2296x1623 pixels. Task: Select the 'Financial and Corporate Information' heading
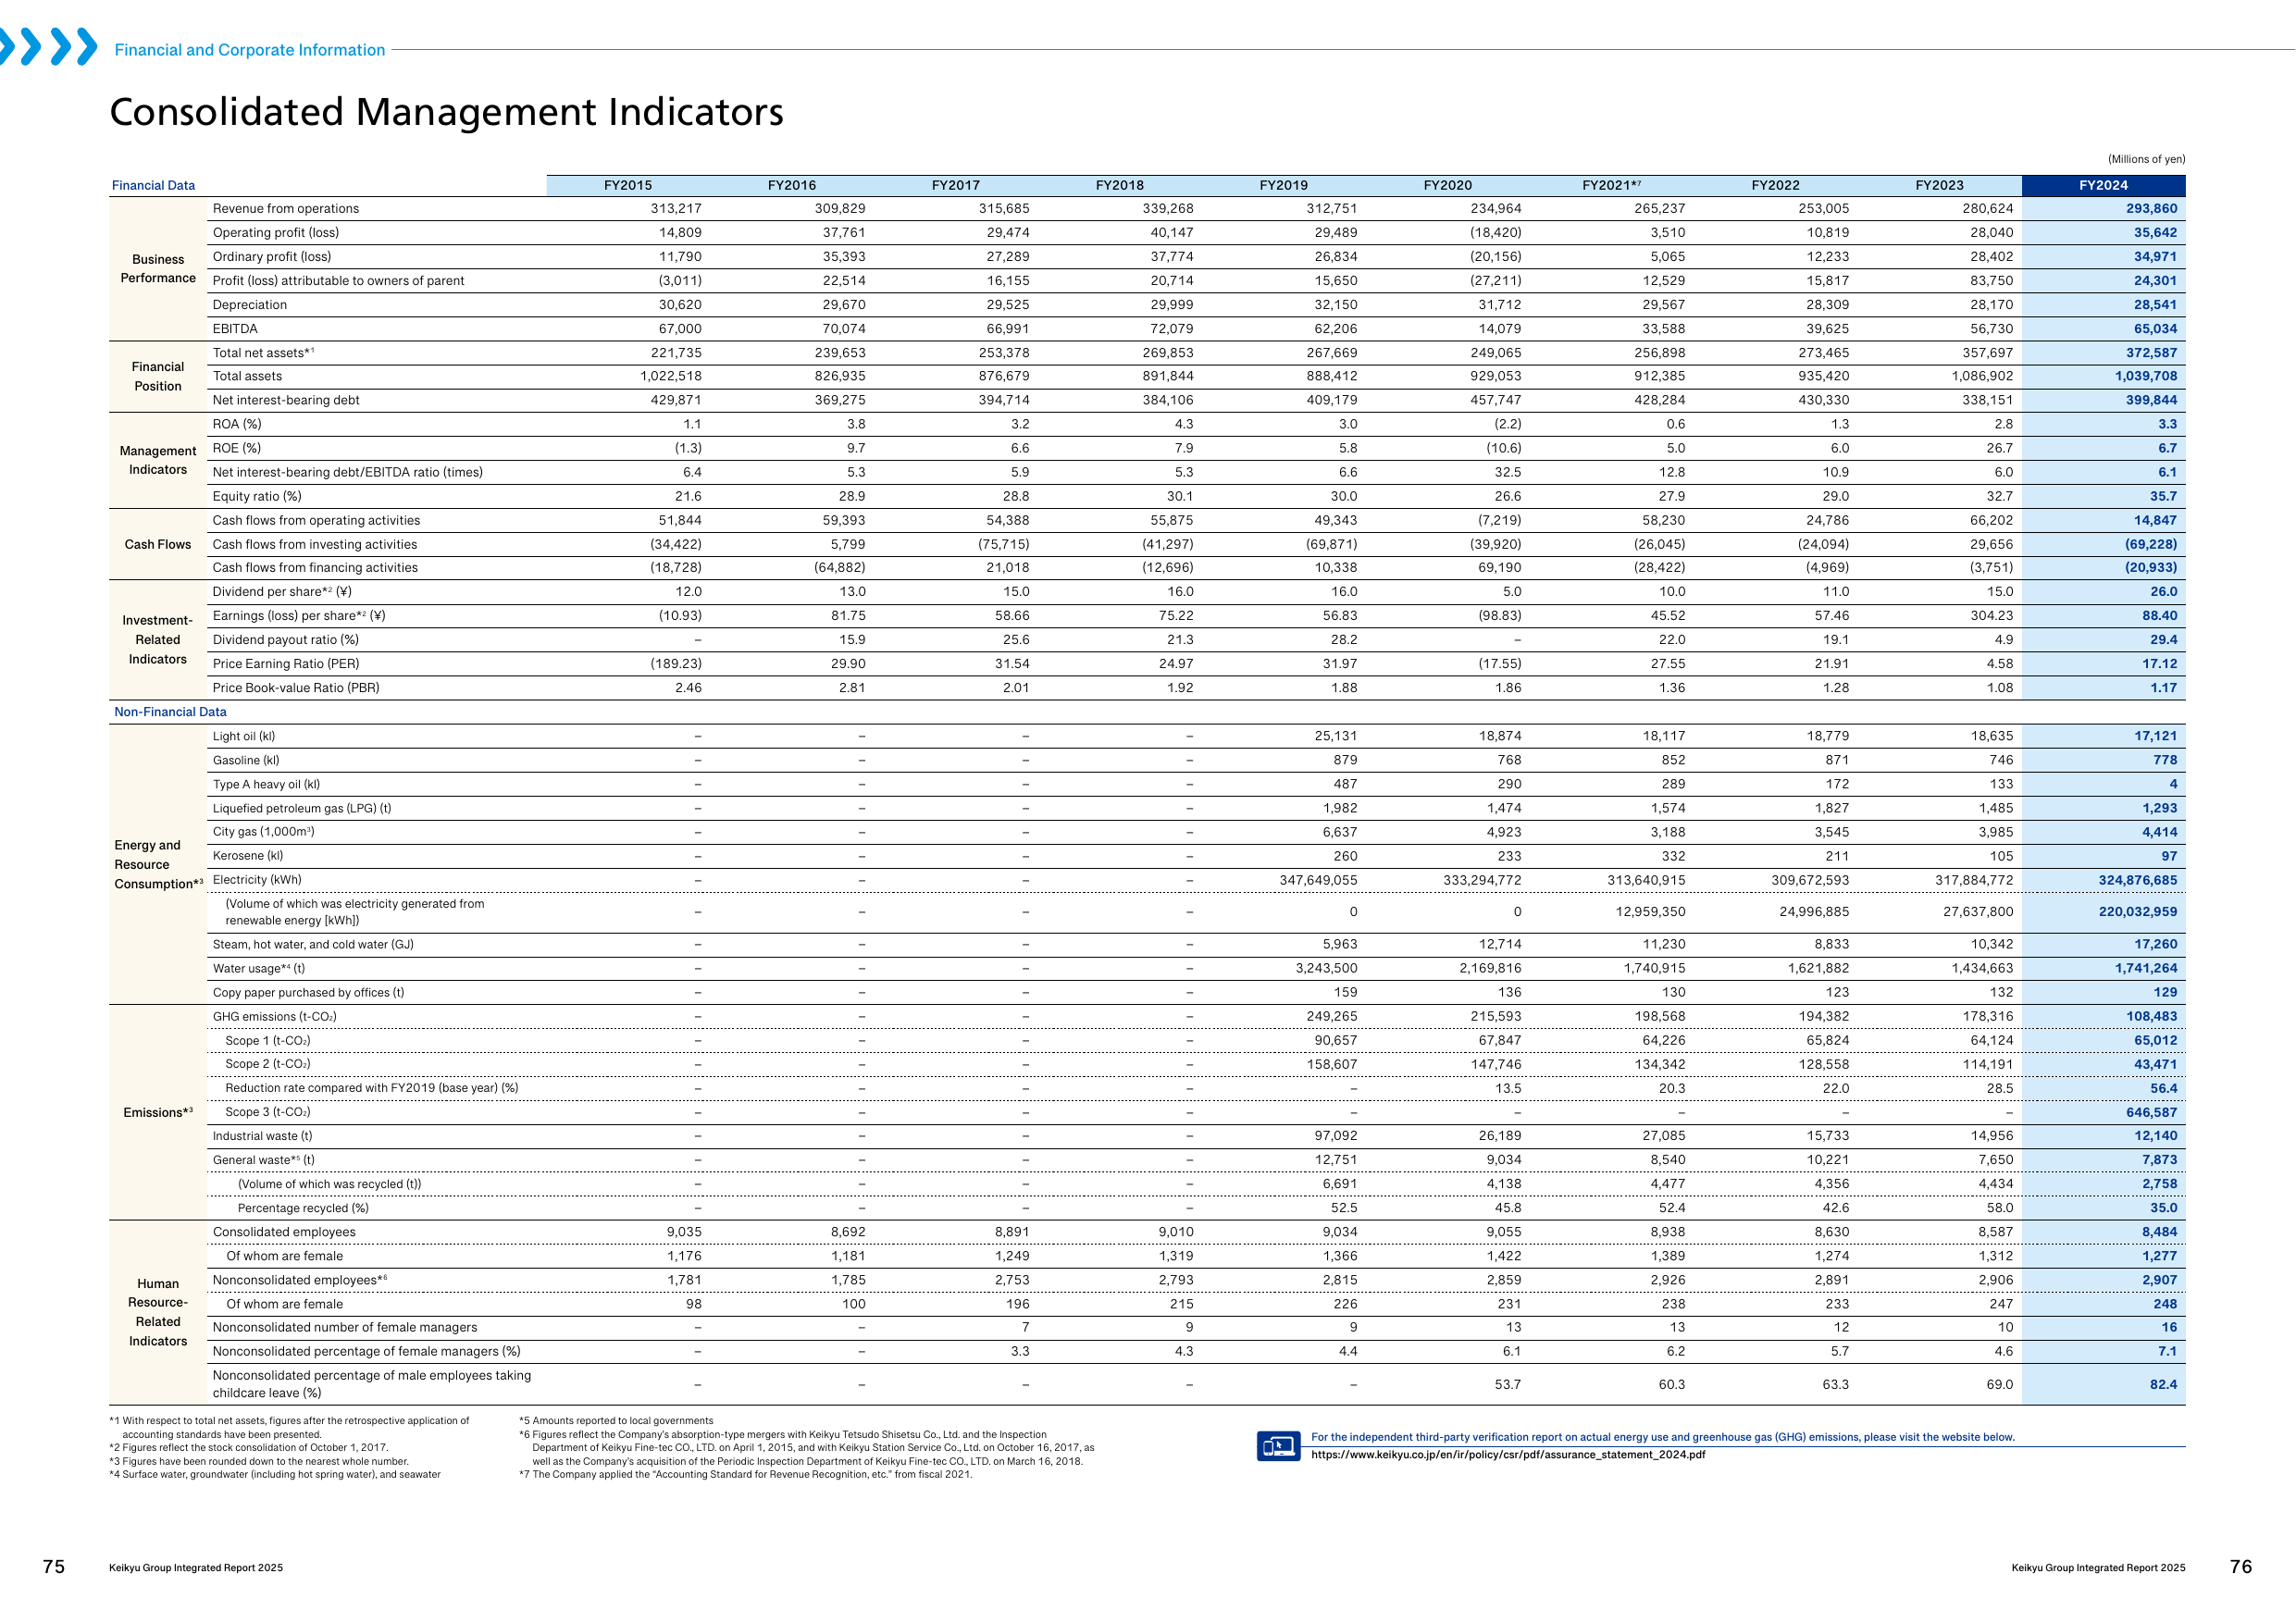[250, 50]
